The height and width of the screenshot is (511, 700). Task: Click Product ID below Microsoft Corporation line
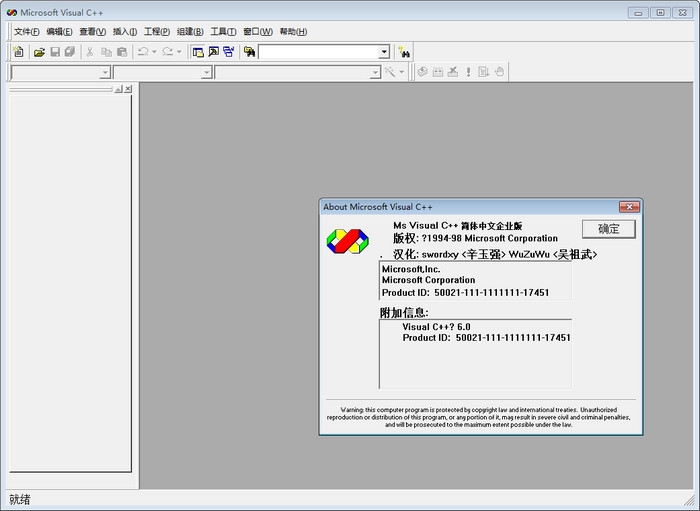coord(465,293)
